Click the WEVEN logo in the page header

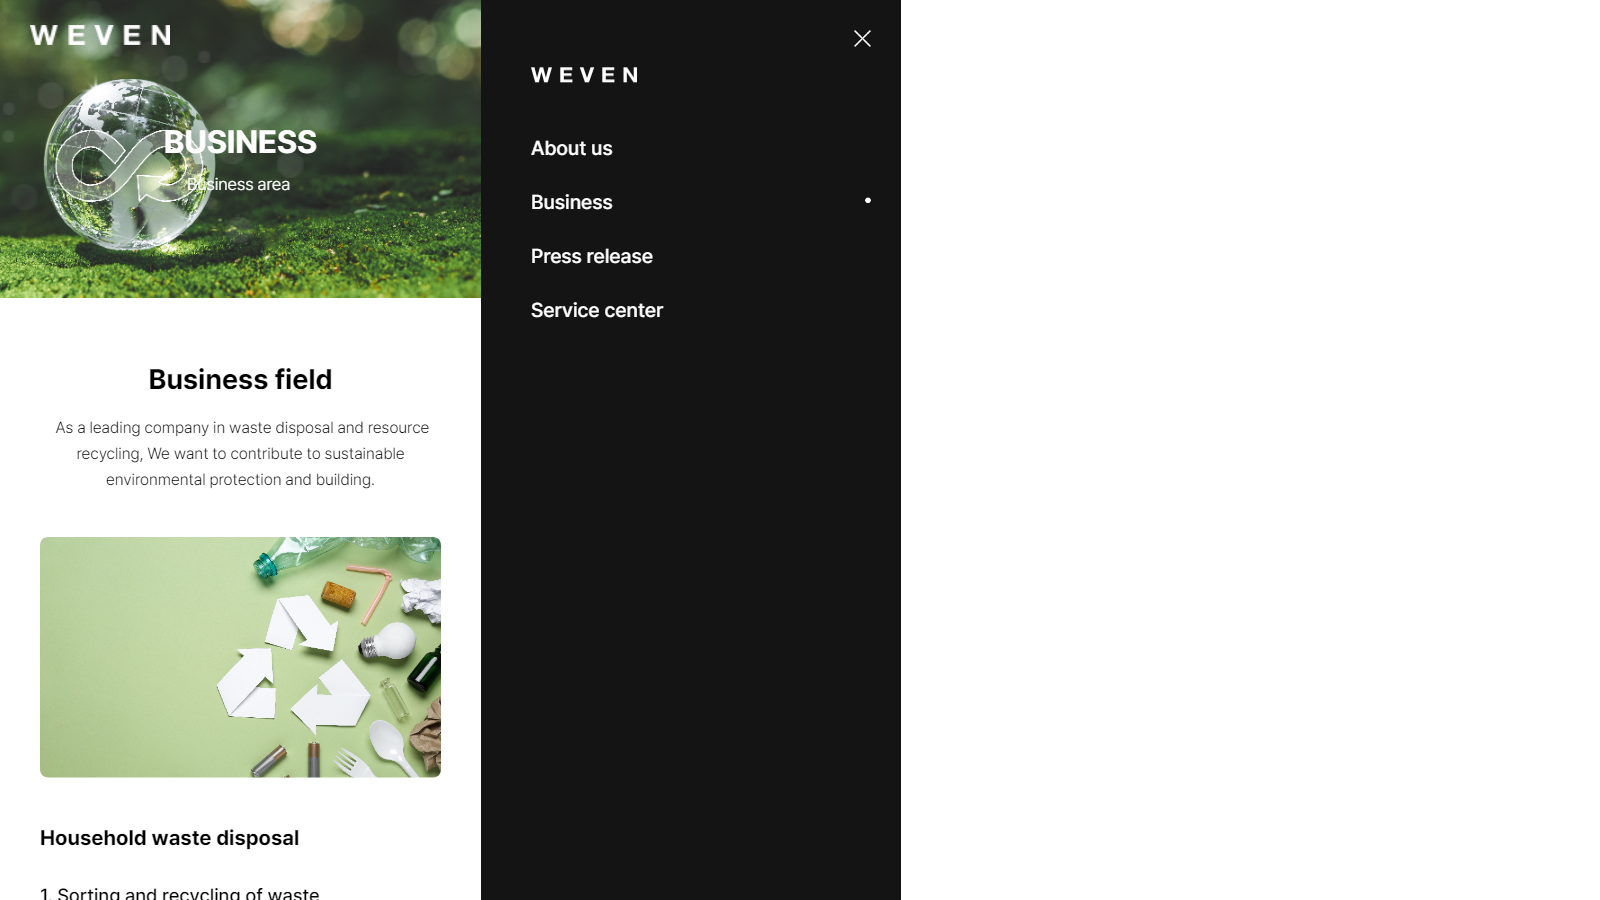click(x=100, y=35)
